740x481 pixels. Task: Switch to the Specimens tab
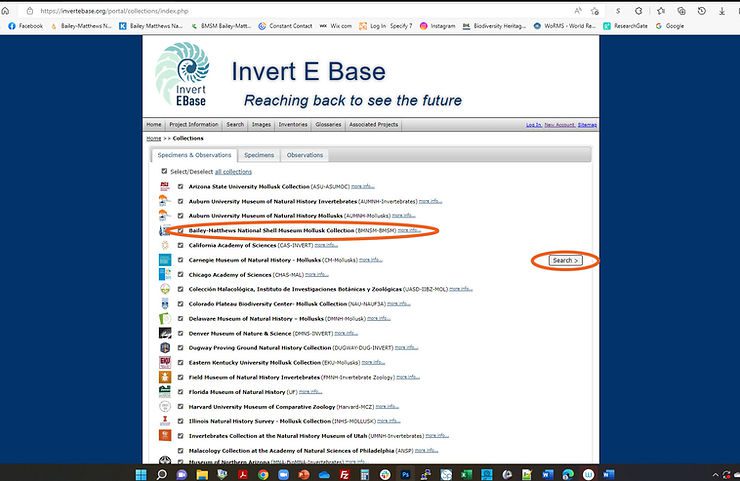coord(259,155)
